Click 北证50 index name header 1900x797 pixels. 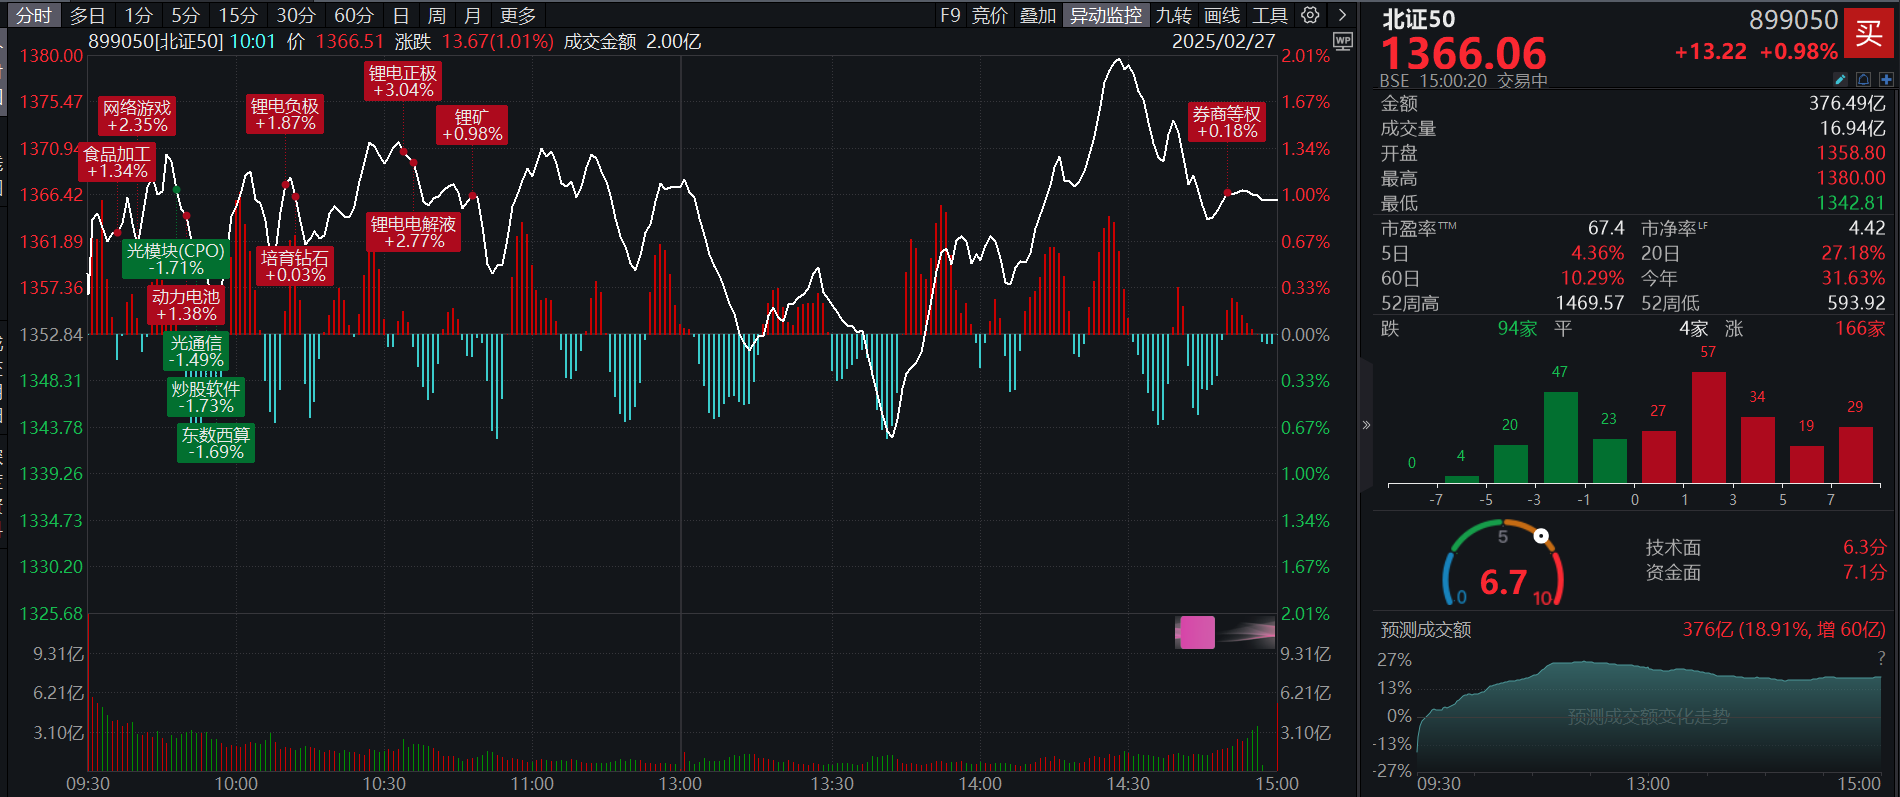point(1418,19)
